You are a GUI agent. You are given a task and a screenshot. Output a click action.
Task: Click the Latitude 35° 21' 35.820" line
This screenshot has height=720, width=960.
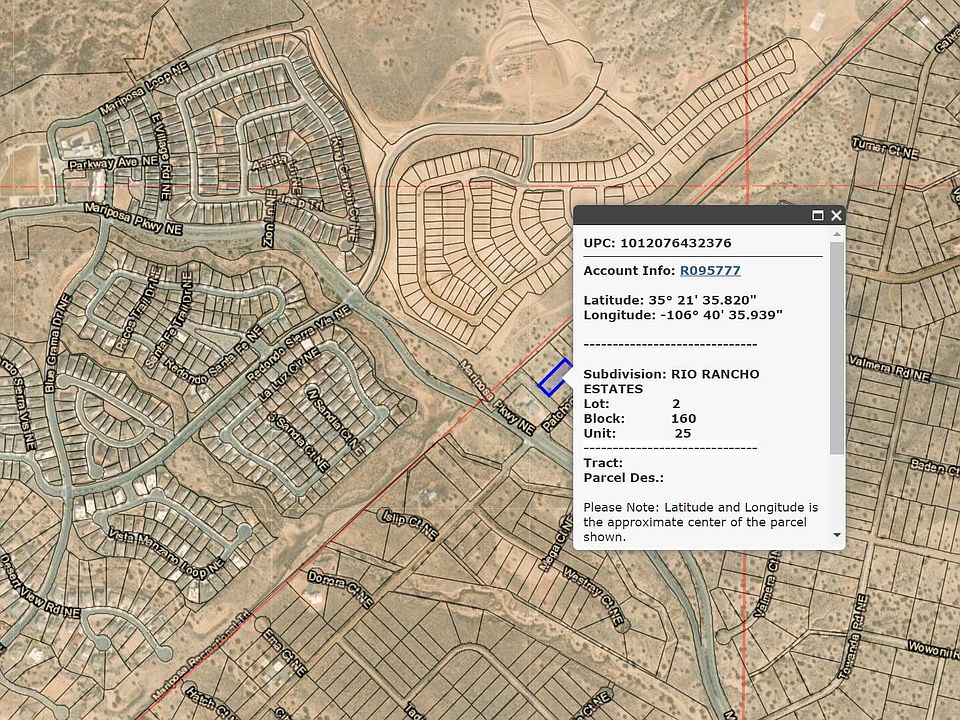(670, 300)
